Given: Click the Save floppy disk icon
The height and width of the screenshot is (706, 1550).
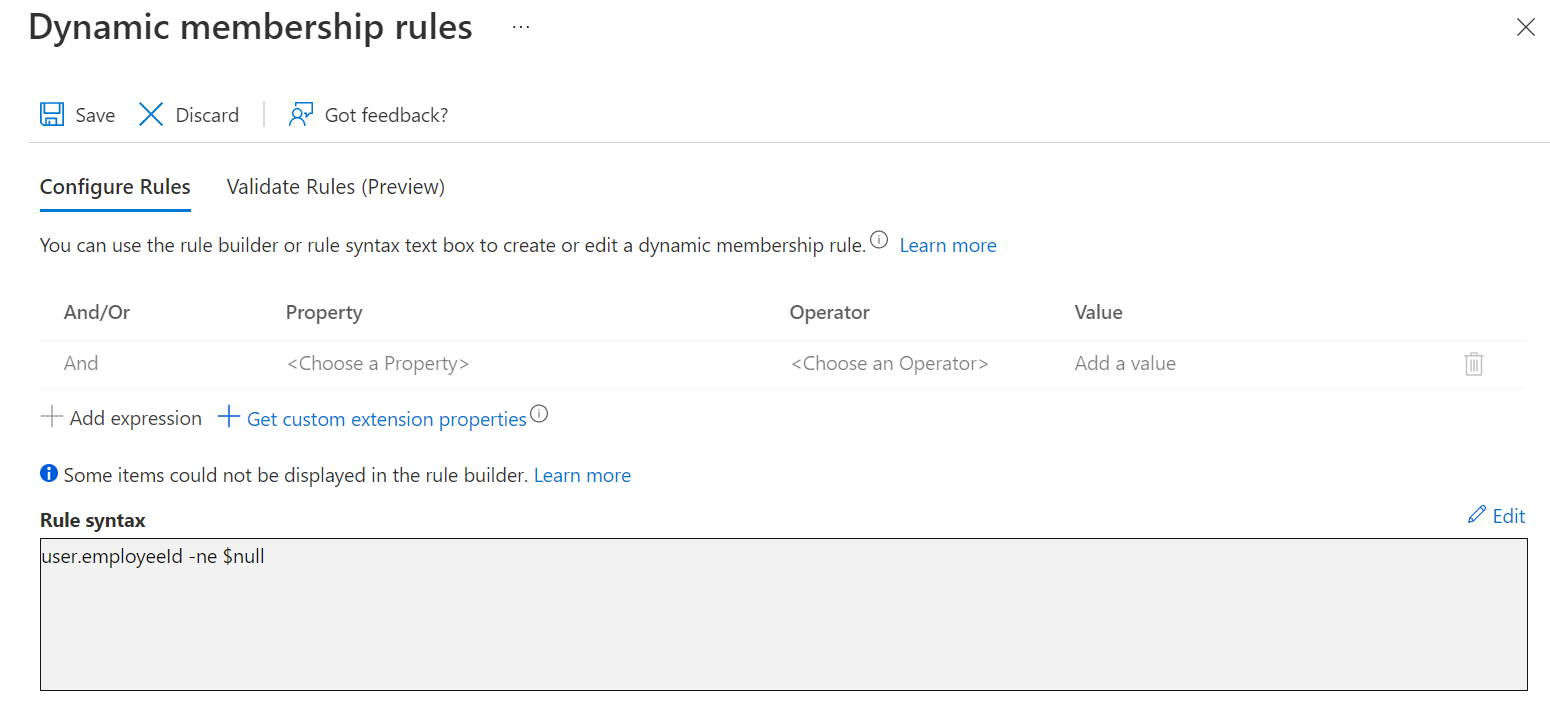Looking at the screenshot, I should coord(52,114).
